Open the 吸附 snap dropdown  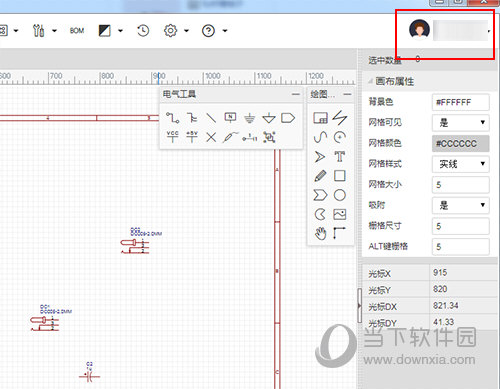[461, 205]
